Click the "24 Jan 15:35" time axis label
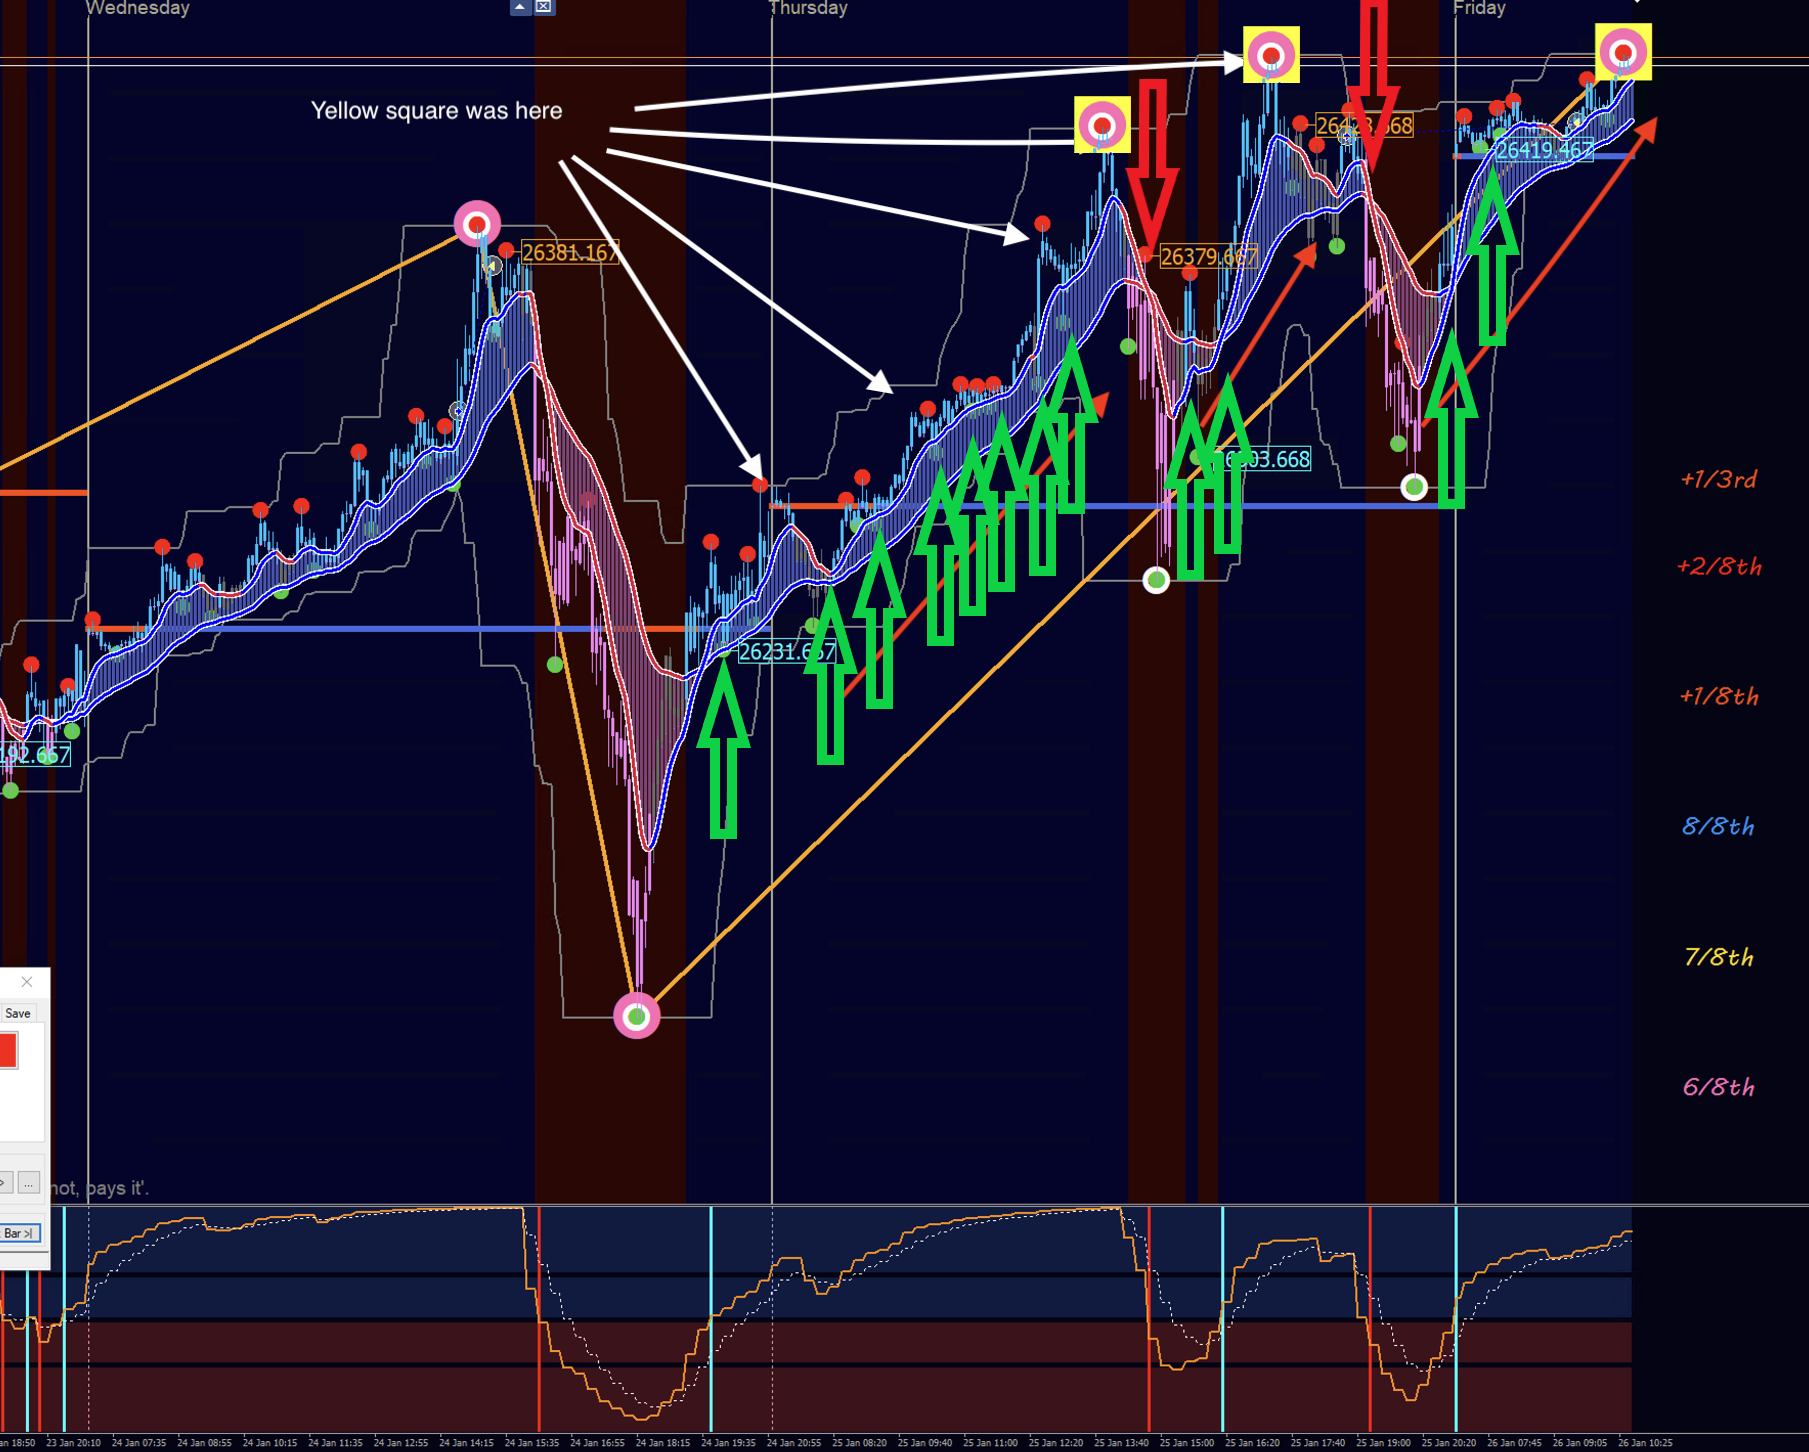The image size is (1809, 1452). (x=532, y=1443)
